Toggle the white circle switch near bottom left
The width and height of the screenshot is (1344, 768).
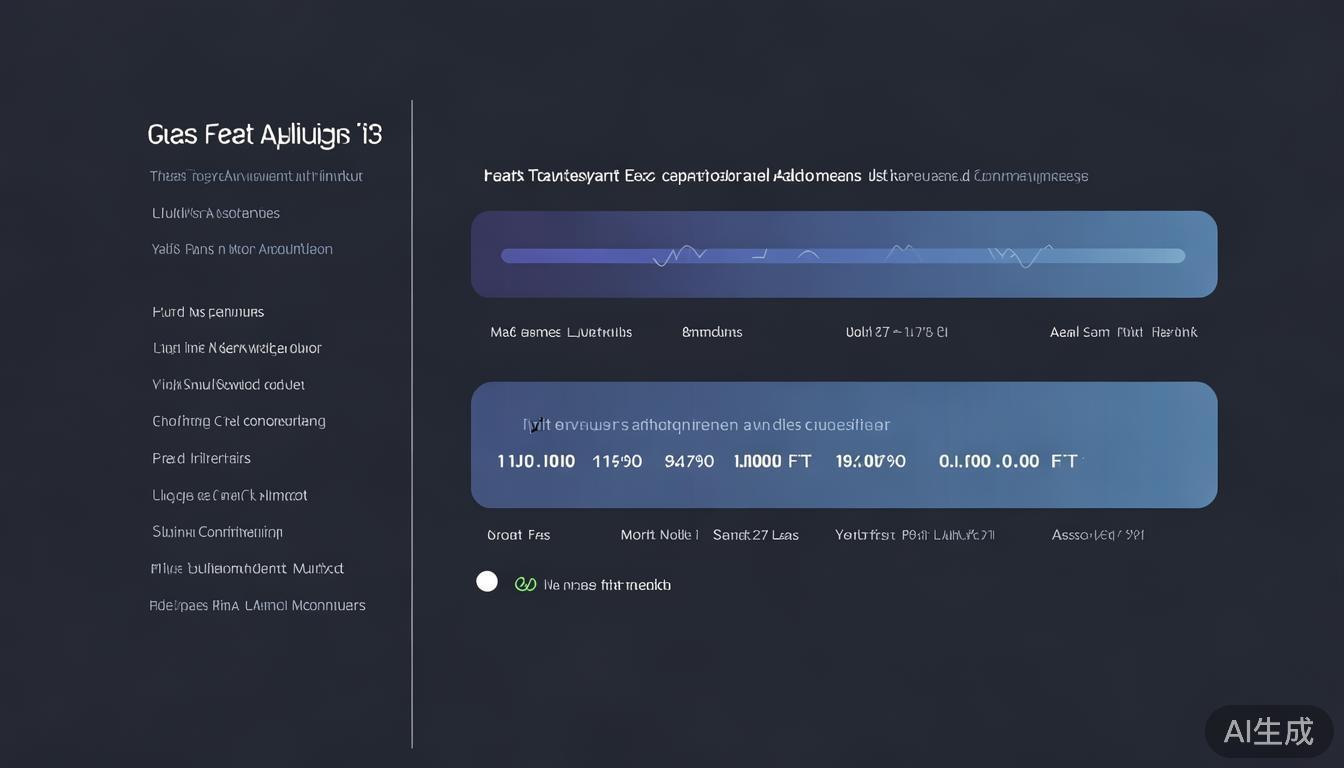pos(487,580)
